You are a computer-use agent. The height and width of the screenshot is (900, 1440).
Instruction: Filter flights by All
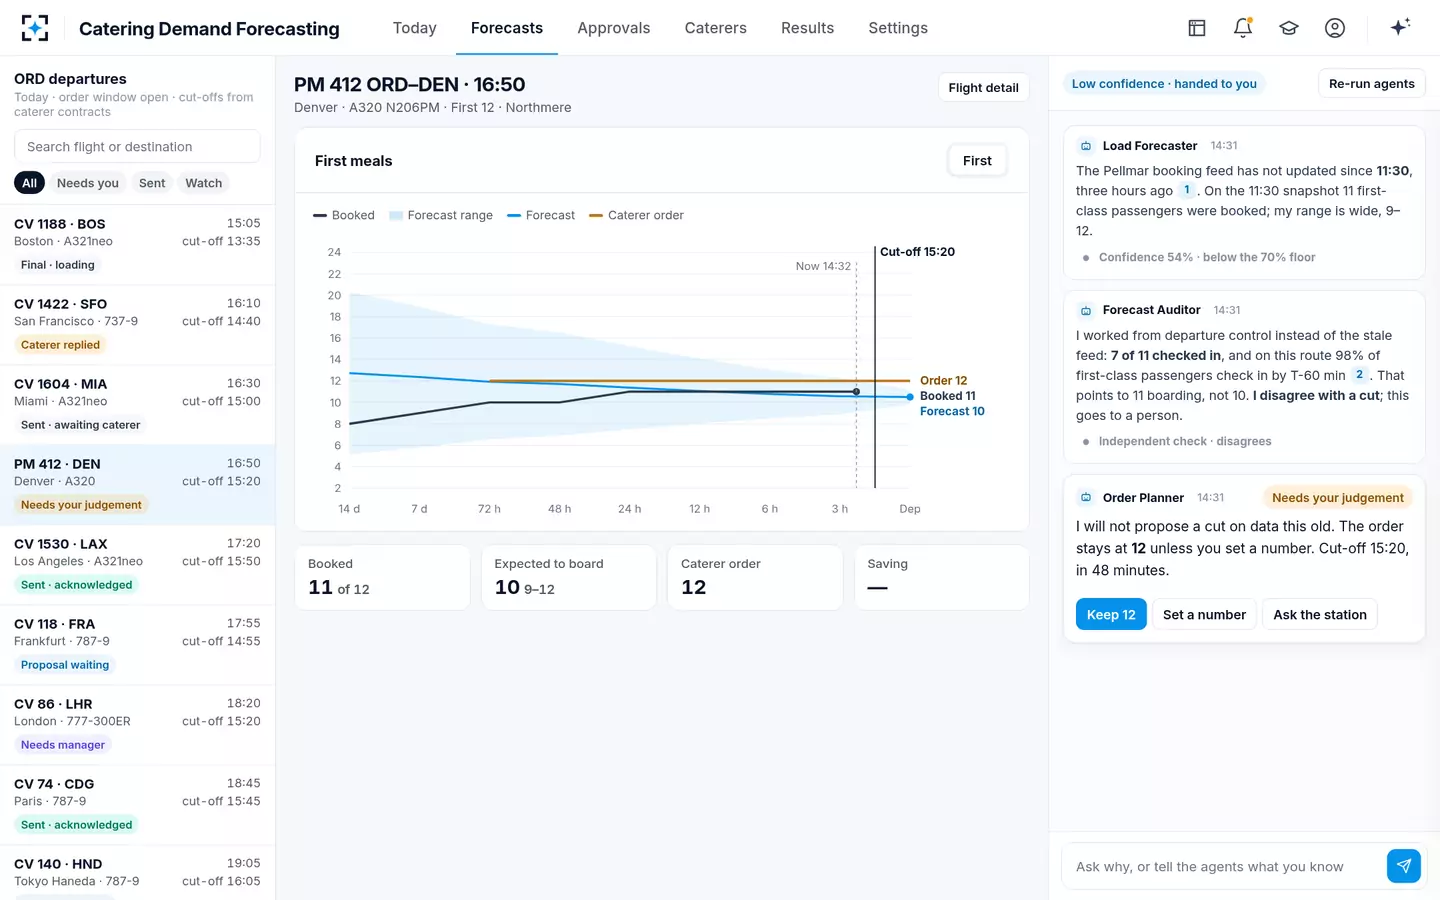(x=30, y=183)
